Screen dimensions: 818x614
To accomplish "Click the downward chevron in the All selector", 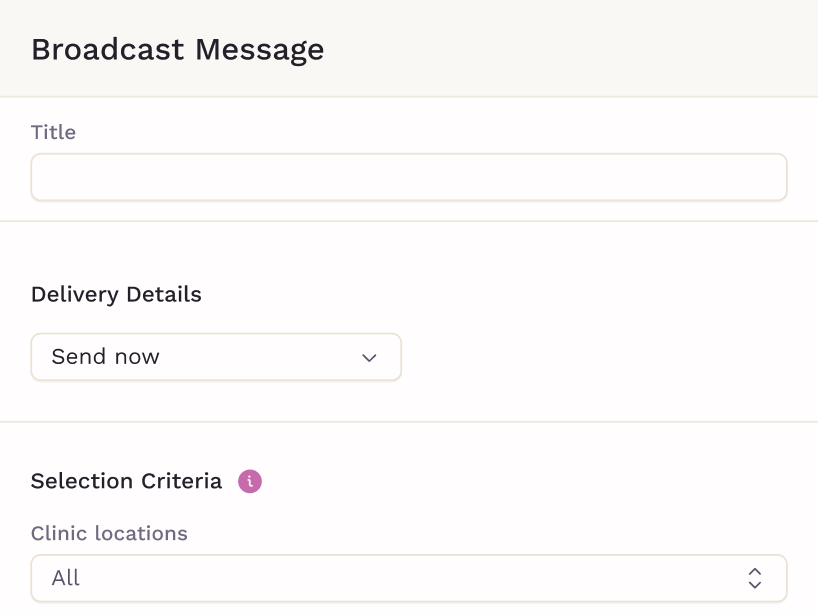I will click(x=754, y=585).
